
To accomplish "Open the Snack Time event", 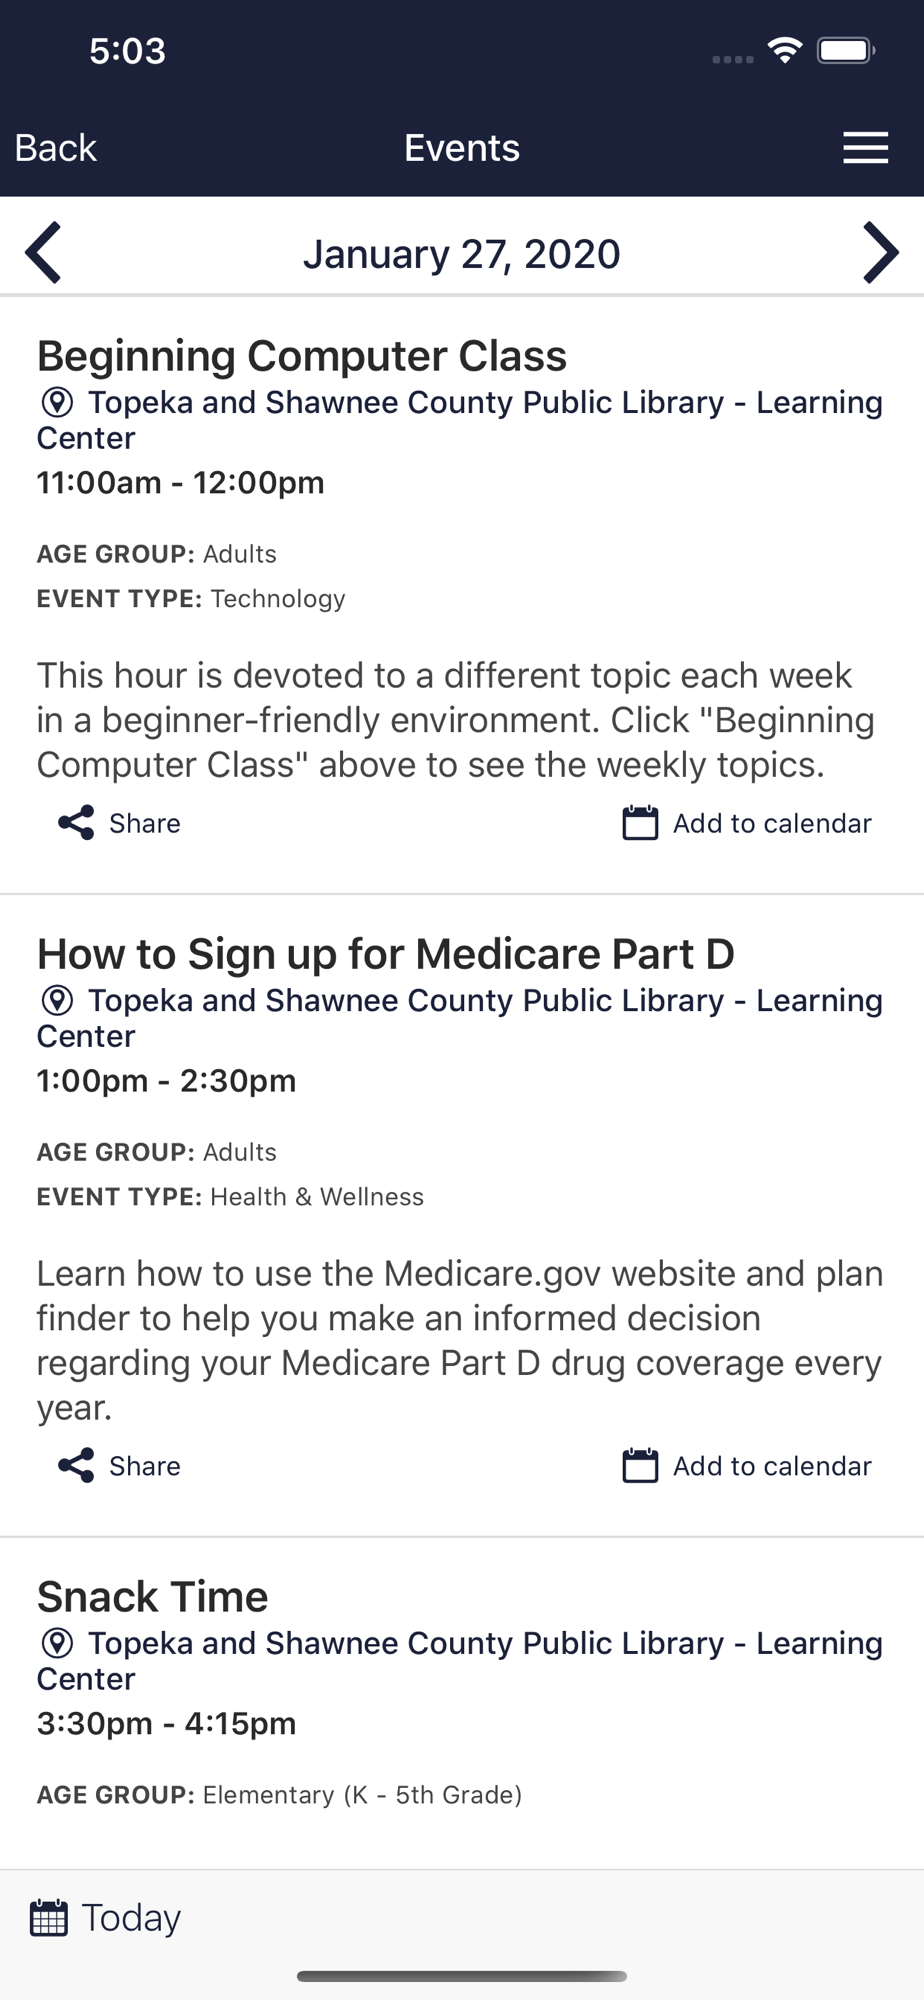I will [x=153, y=1597].
